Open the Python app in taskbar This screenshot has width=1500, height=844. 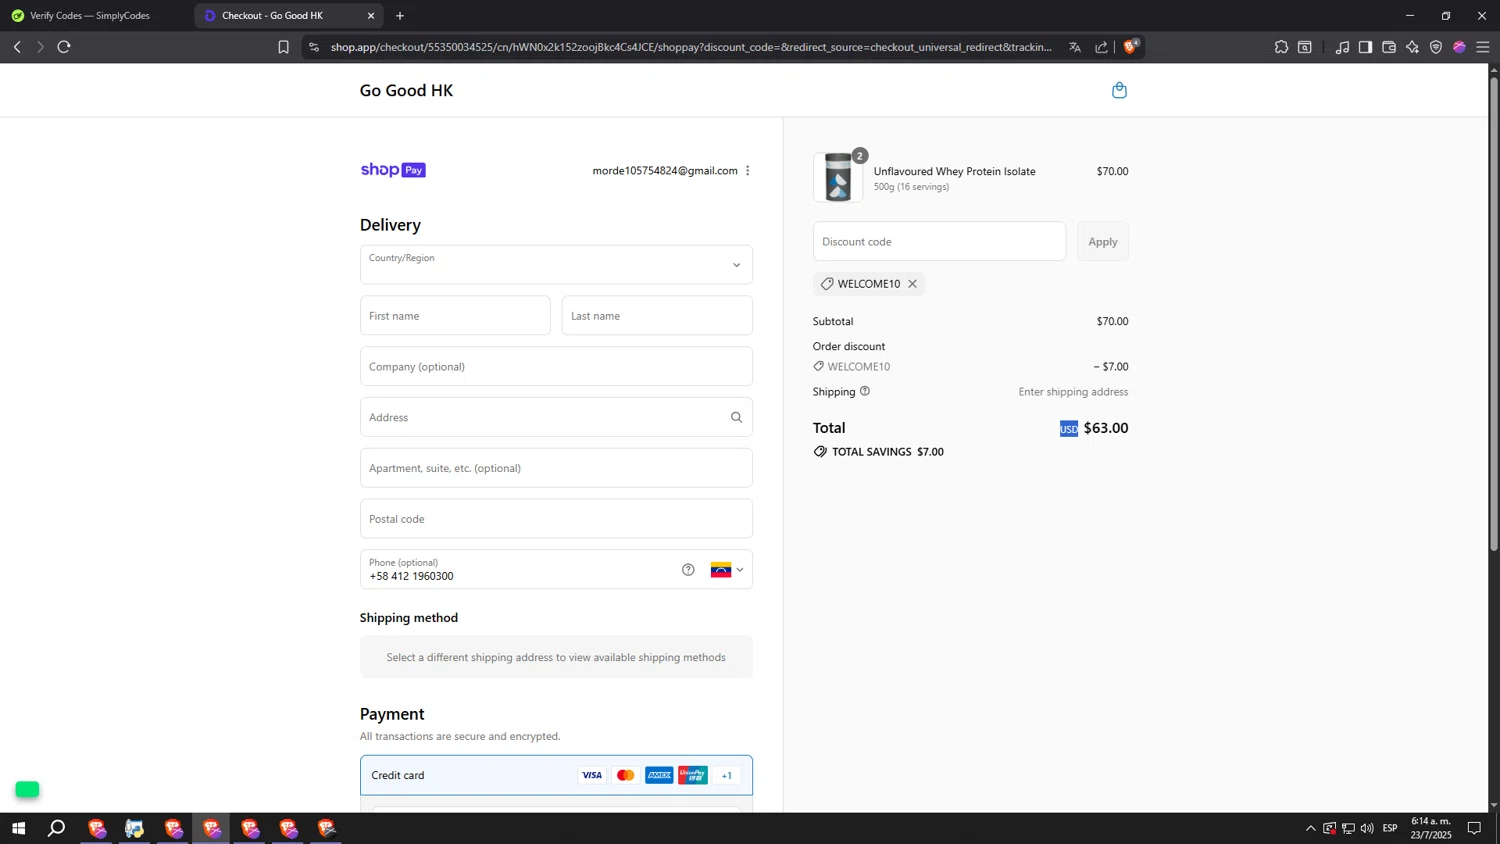tap(134, 828)
